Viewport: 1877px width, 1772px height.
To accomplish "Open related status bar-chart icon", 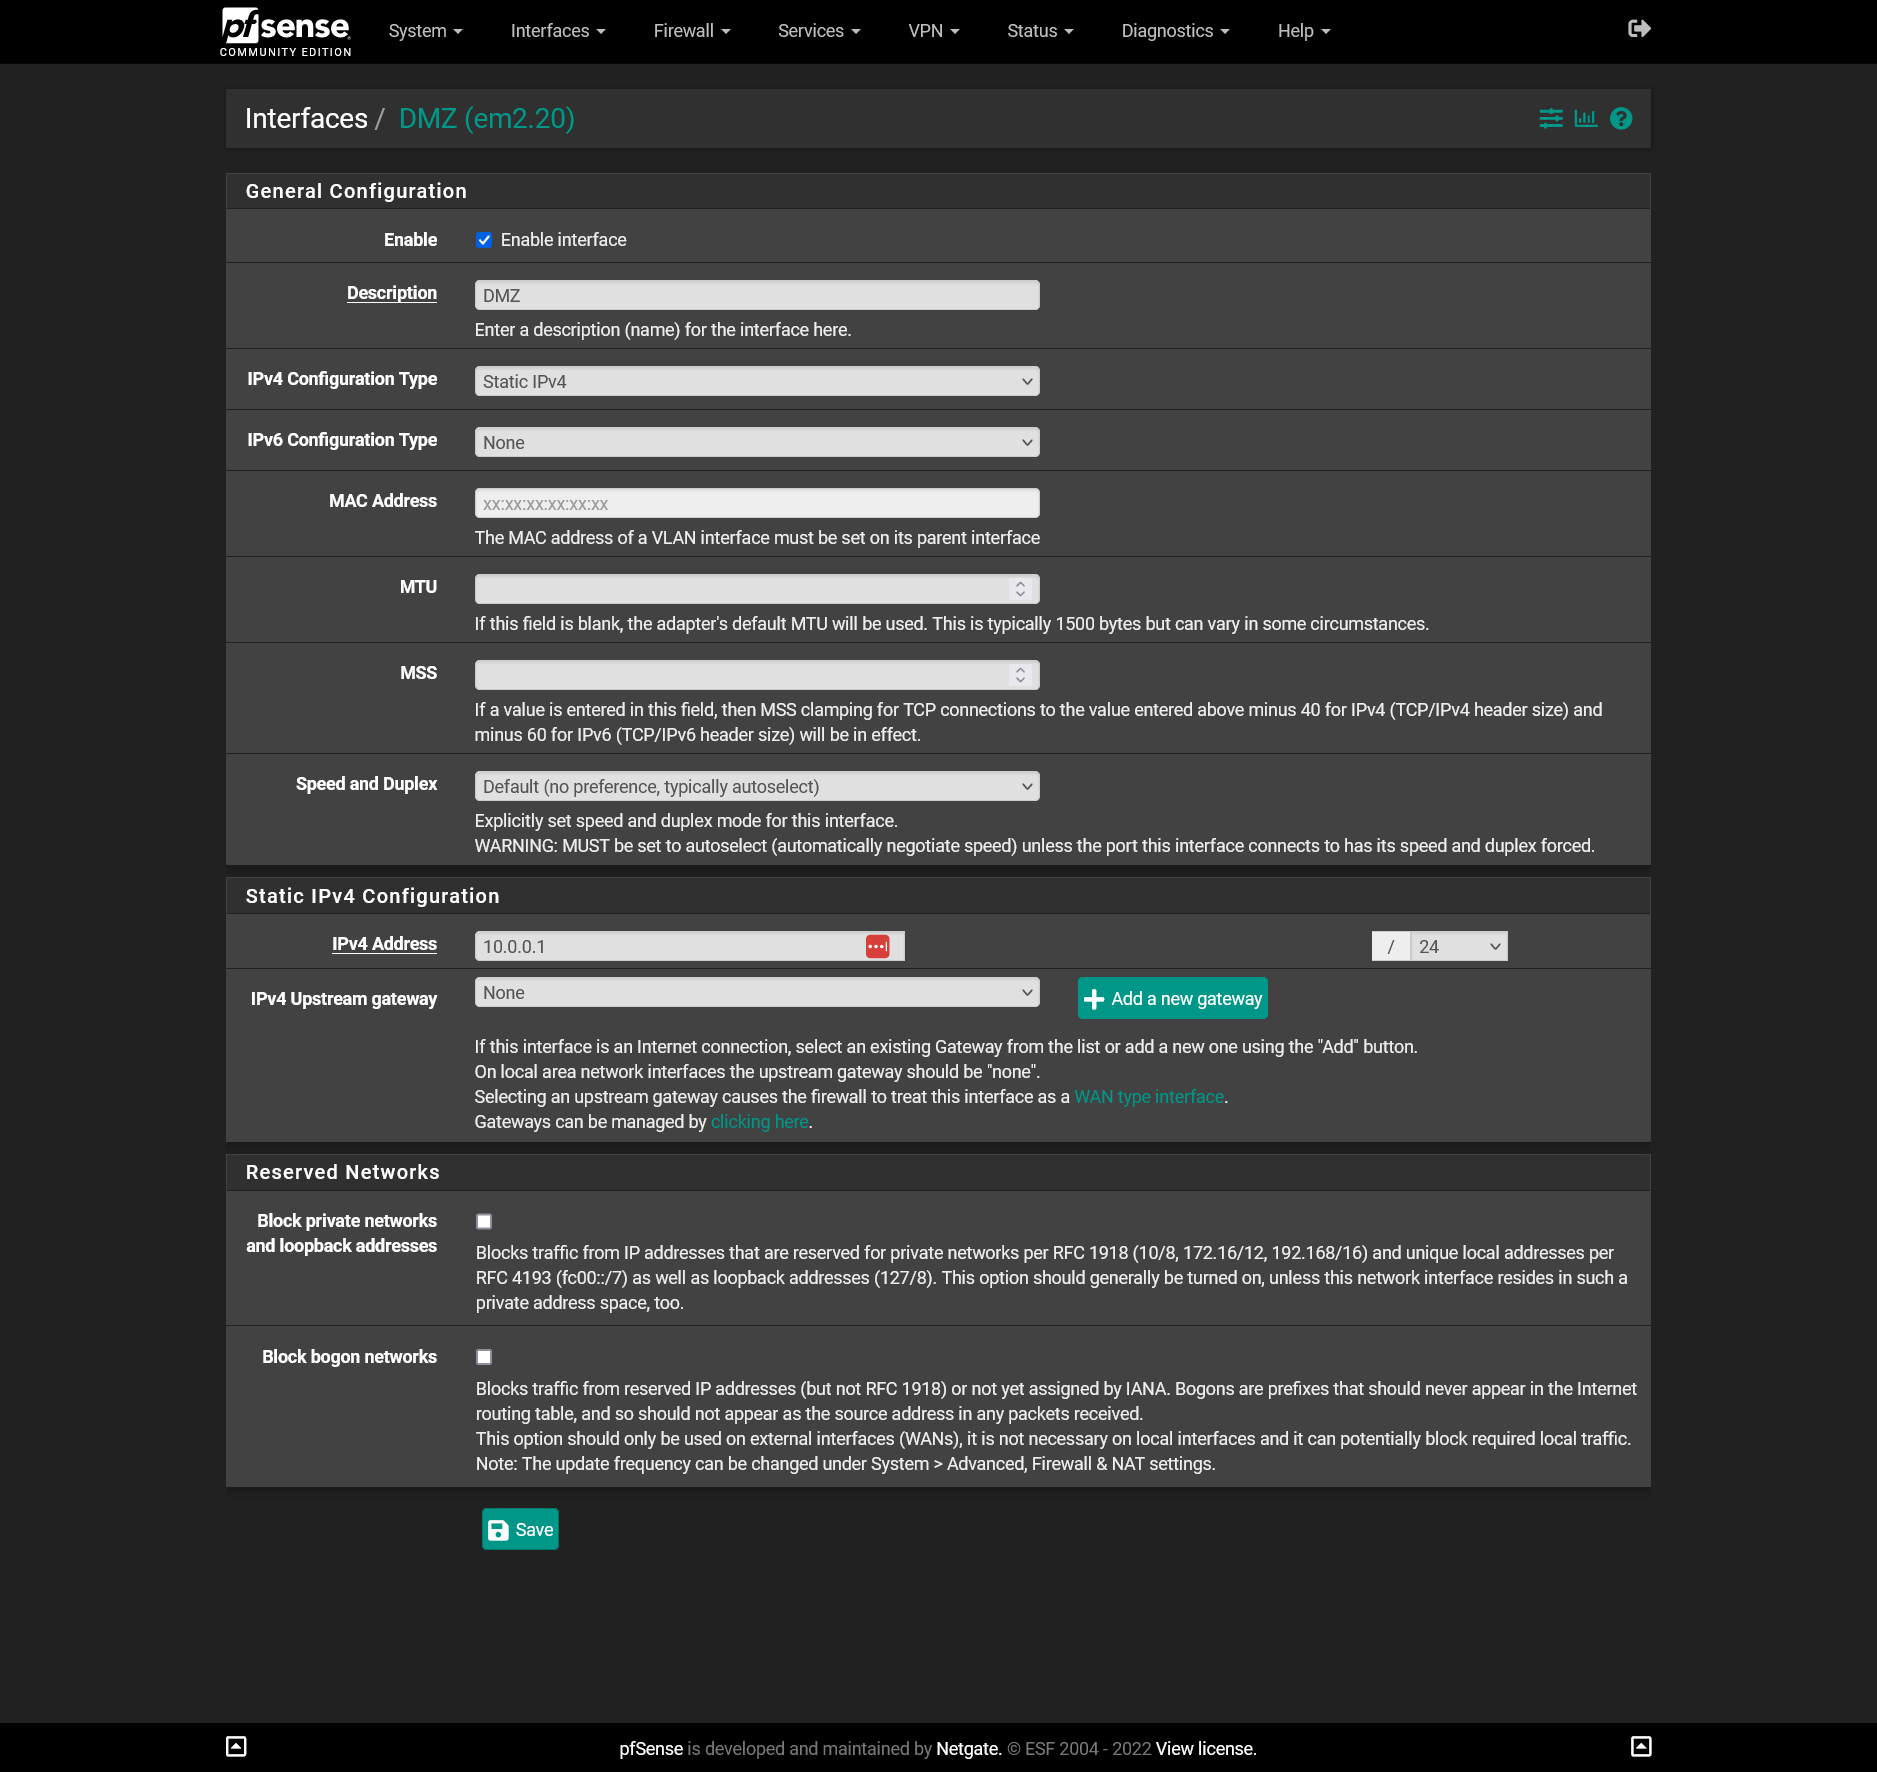I will pyautogui.click(x=1586, y=119).
